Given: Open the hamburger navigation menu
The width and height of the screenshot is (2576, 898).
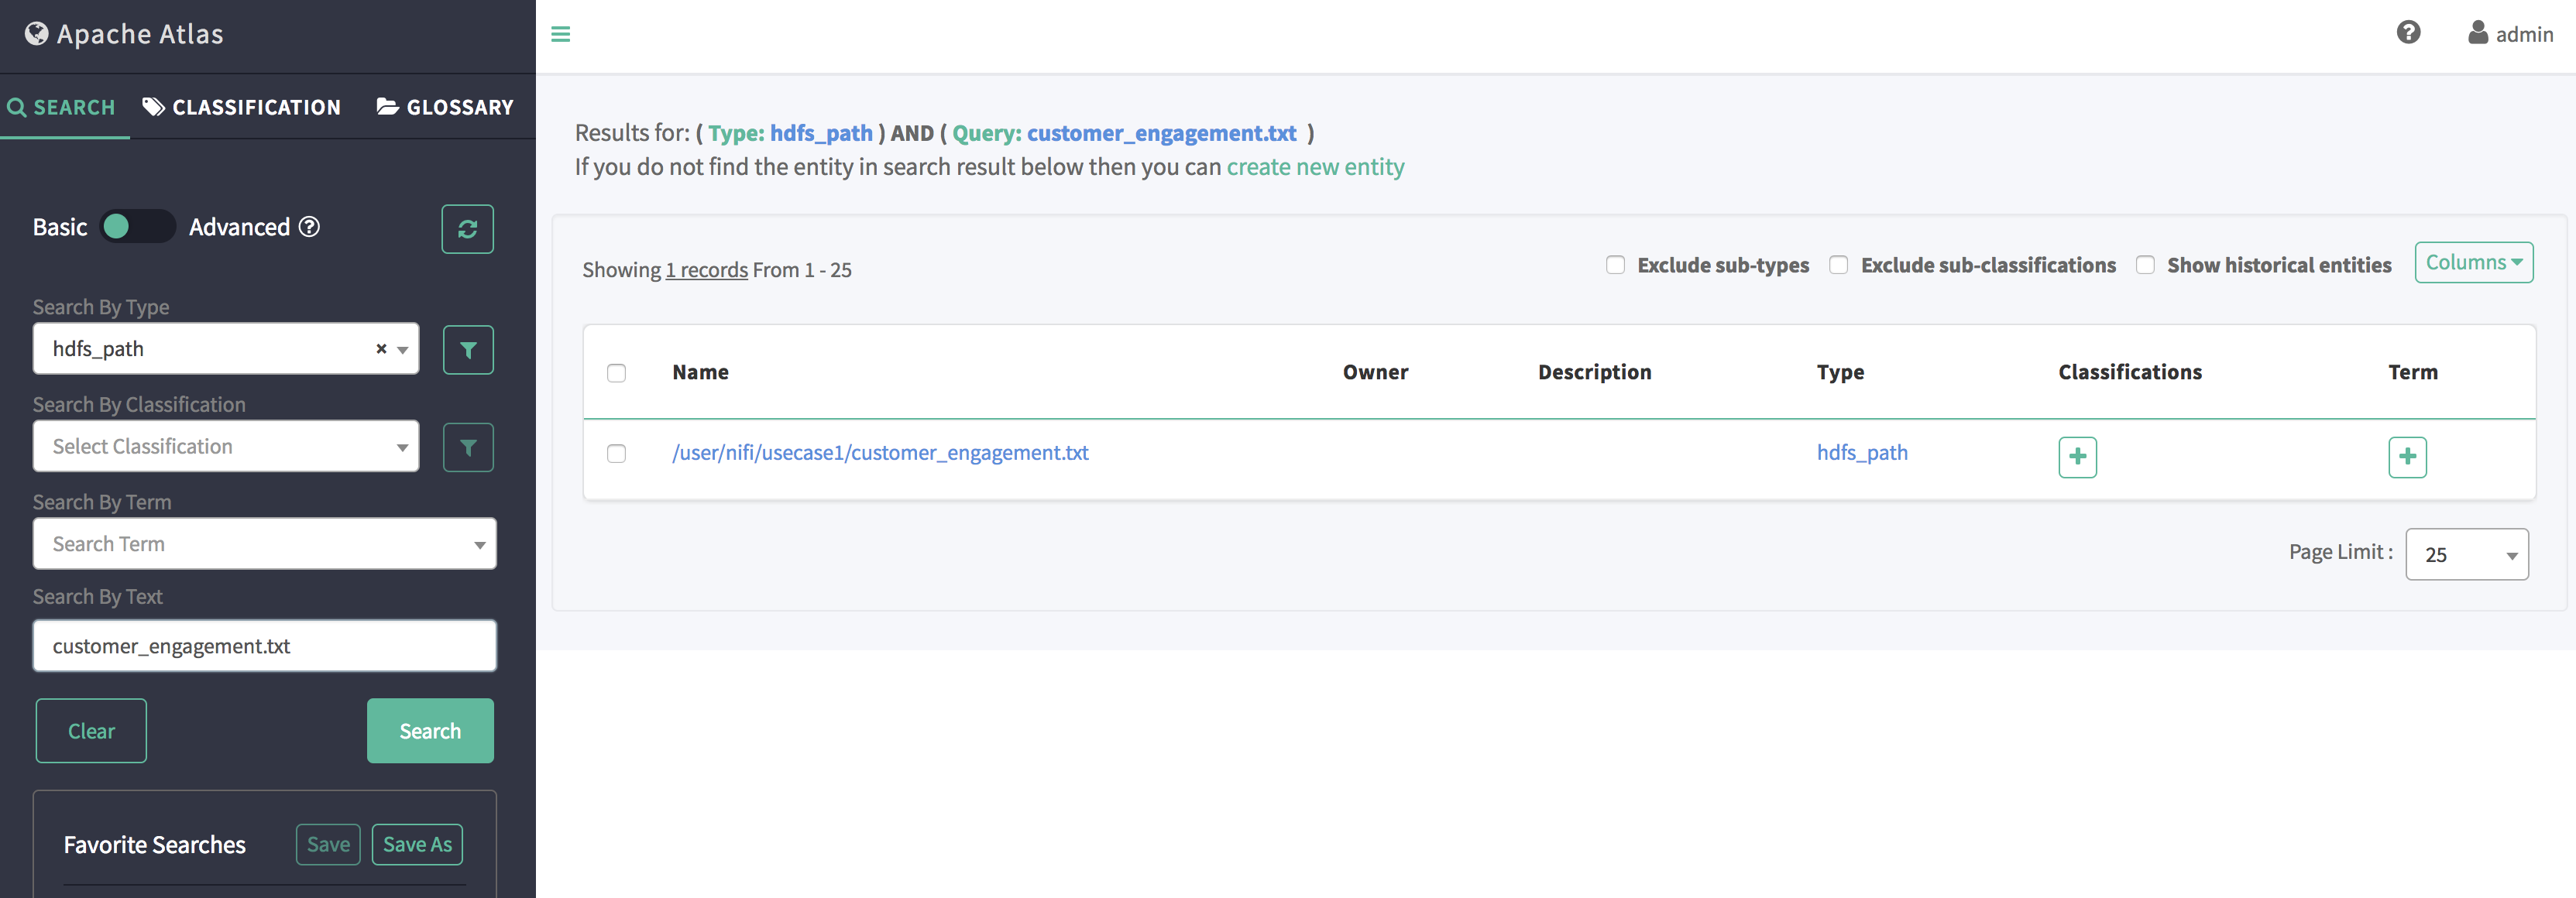Looking at the screenshot, I should 561,34.
